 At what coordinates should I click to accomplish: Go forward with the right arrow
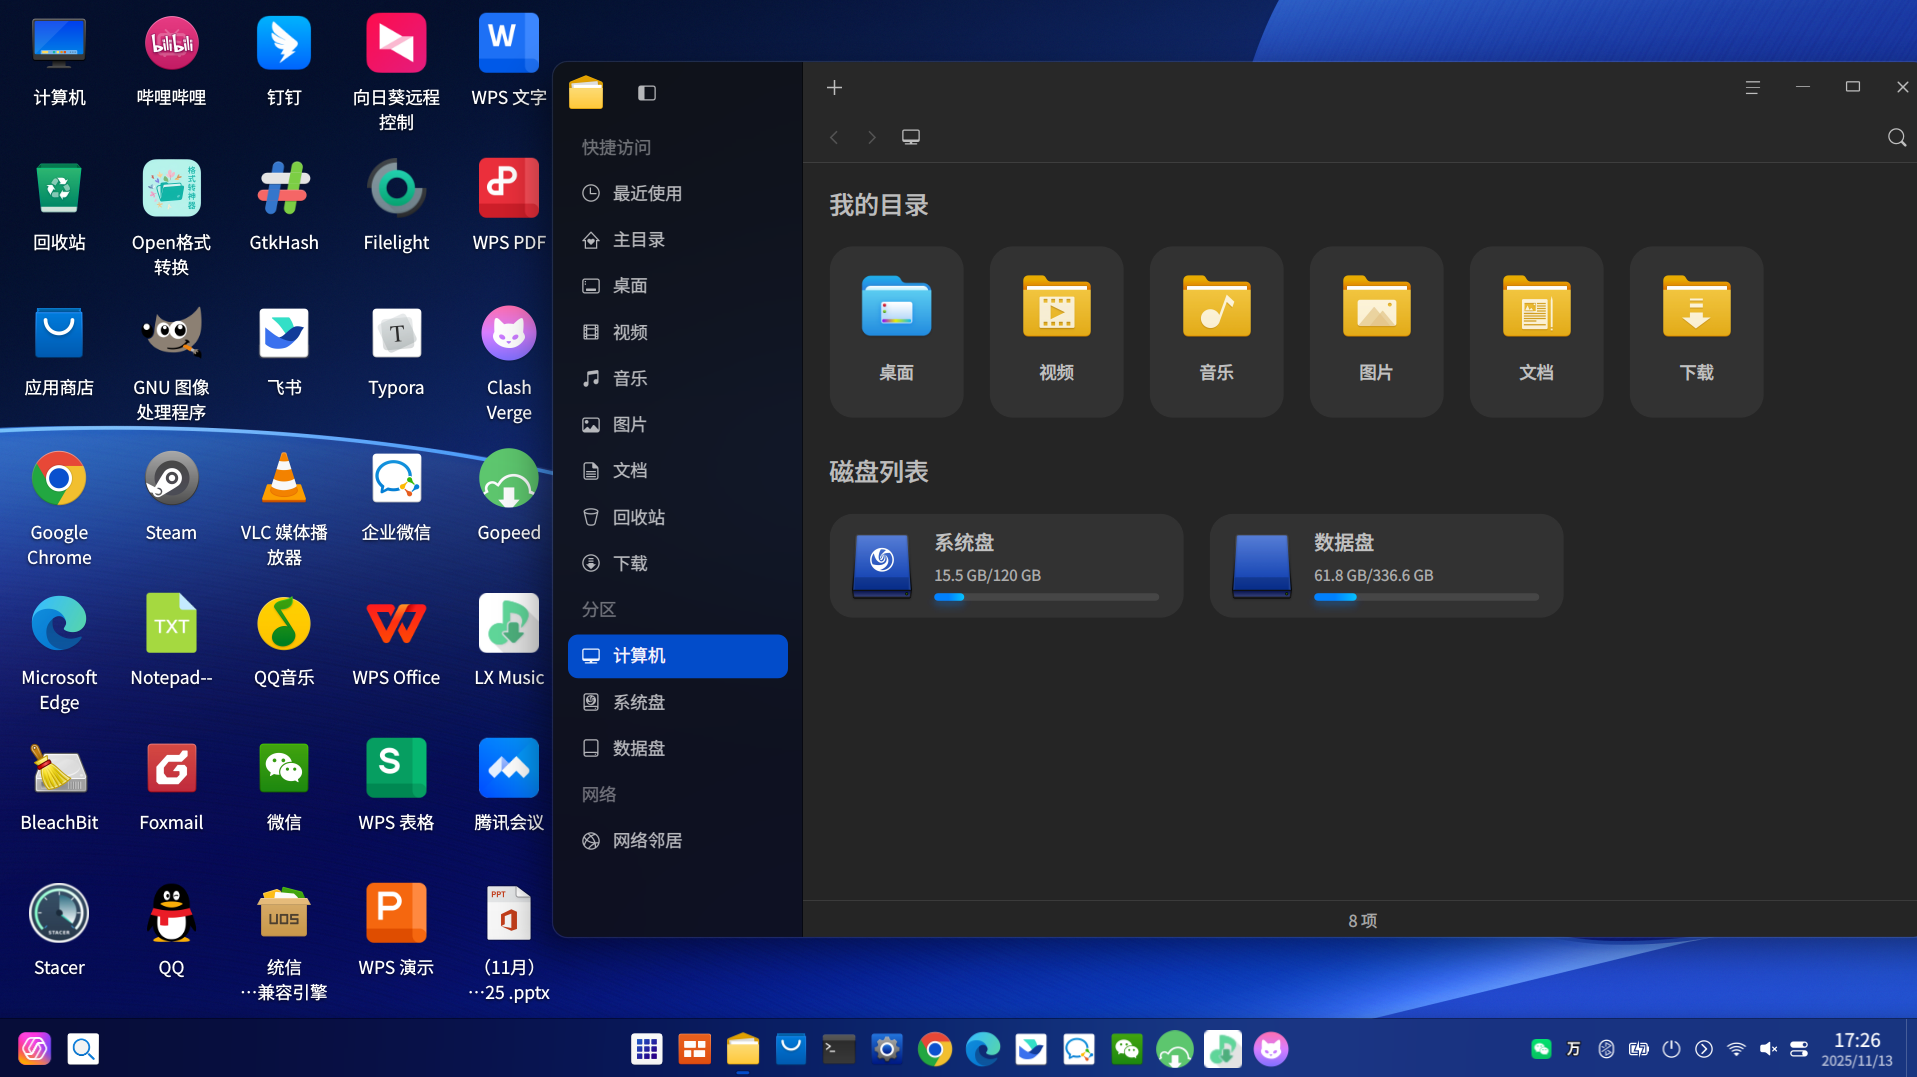(x=871, y=137)
